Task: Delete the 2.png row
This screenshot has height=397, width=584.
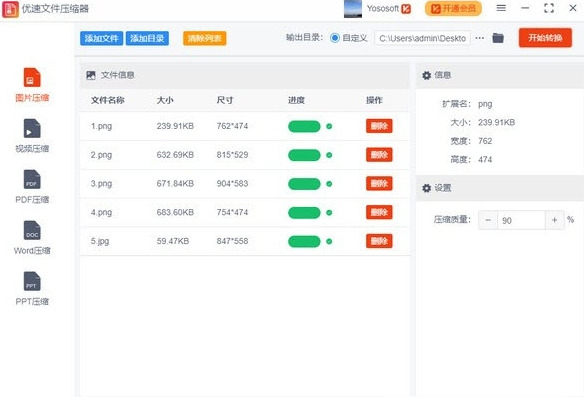Action: pos(379,155)
